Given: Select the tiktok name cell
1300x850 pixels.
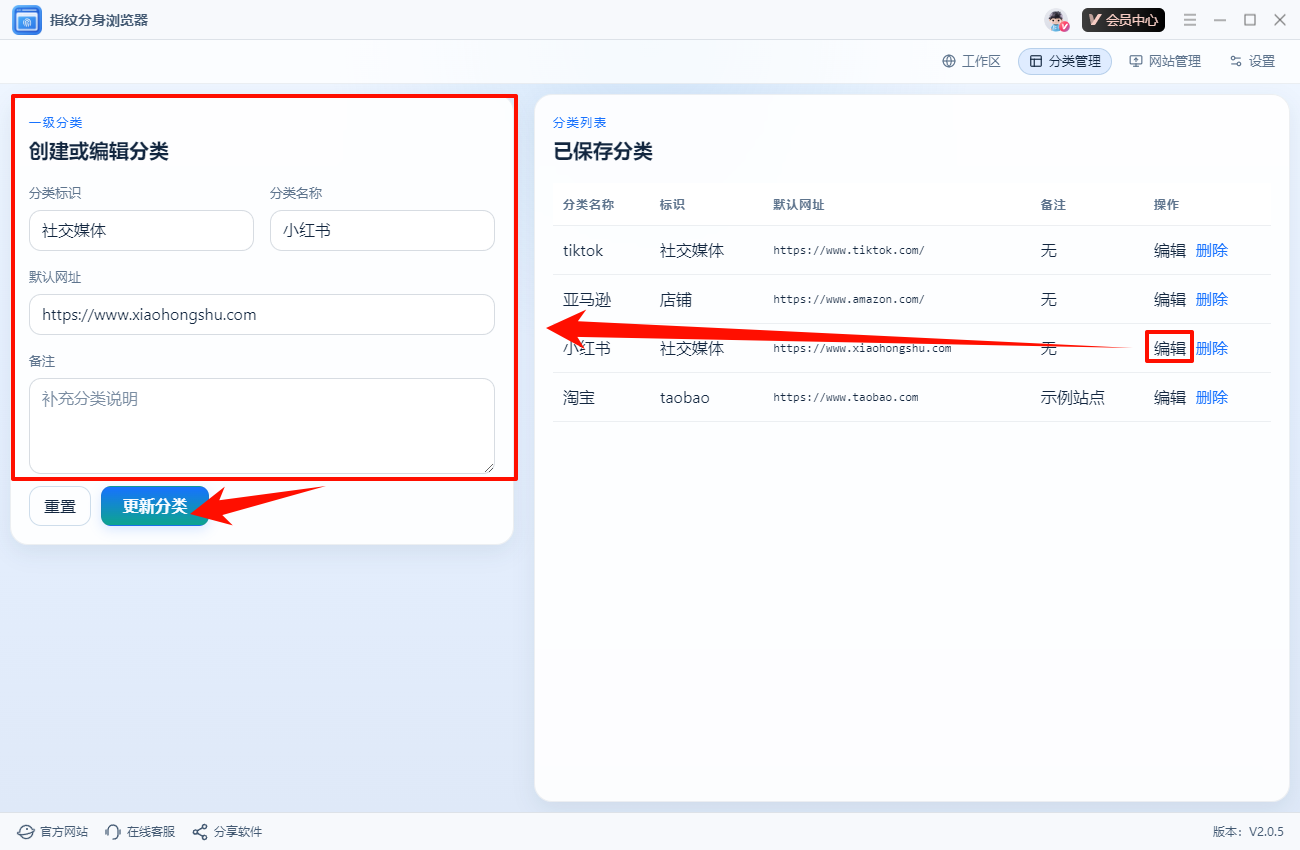Looking at the screenshot, I should pyautogui.click(x=583, y=250).
